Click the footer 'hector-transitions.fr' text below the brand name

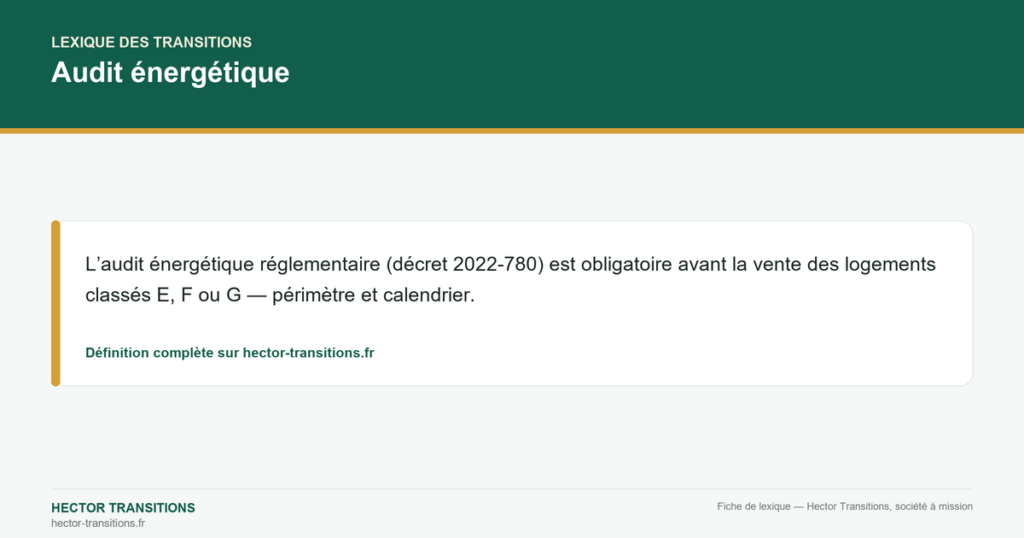[98, 523]
